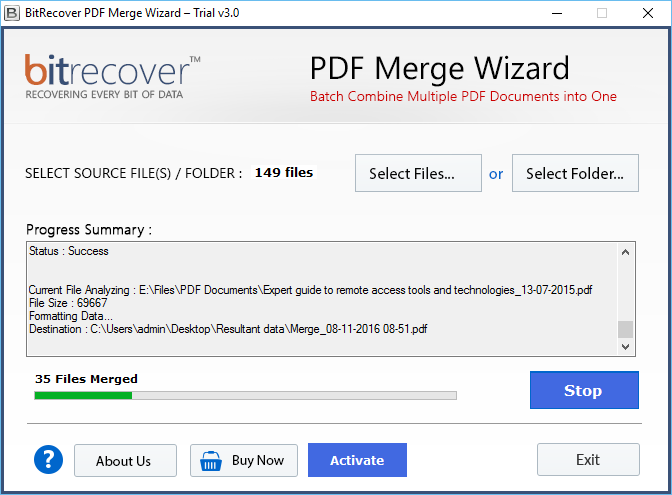
Task: Click the BitRecover app icon in title bar
Action: tap(12, 13)
